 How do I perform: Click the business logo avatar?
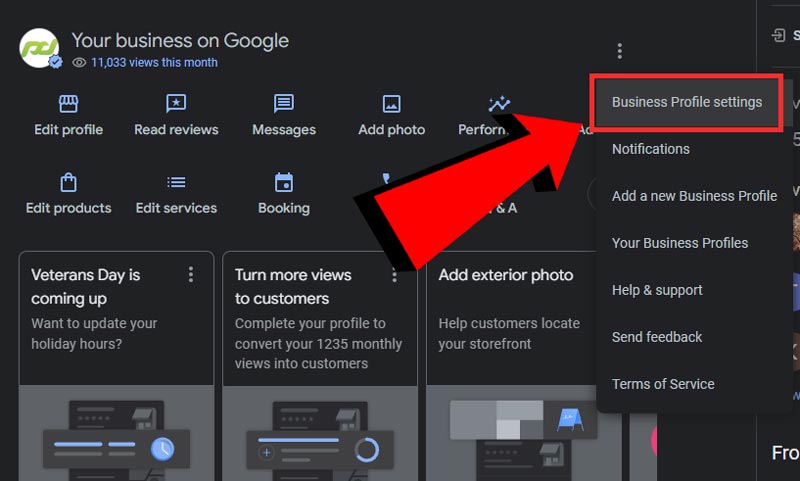39,48
